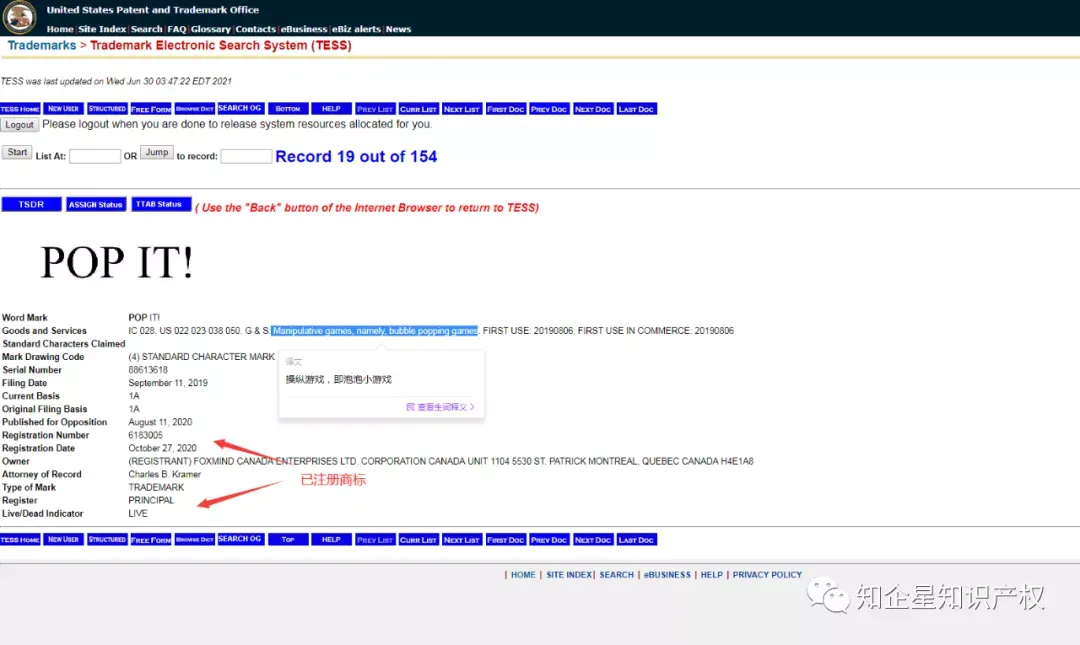Click the upper Free Form button
Screen dimensions: 1080x645
pos(151,109)
